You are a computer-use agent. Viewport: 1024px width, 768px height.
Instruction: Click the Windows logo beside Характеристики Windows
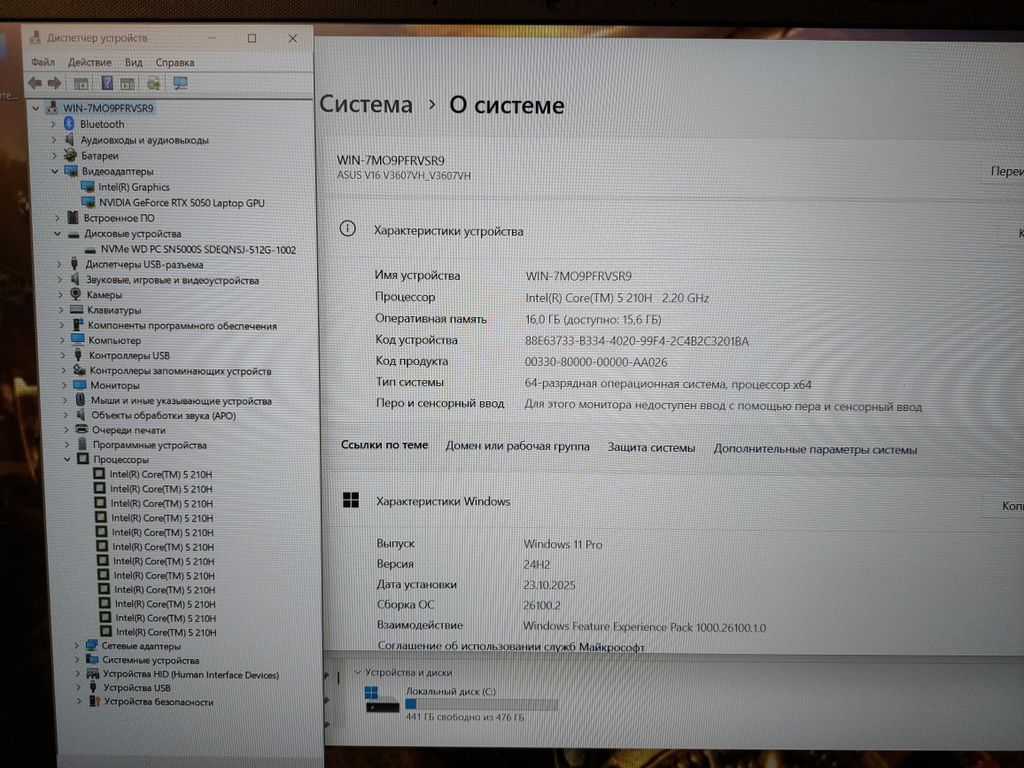pyautogui.click(x=351, y=501)
